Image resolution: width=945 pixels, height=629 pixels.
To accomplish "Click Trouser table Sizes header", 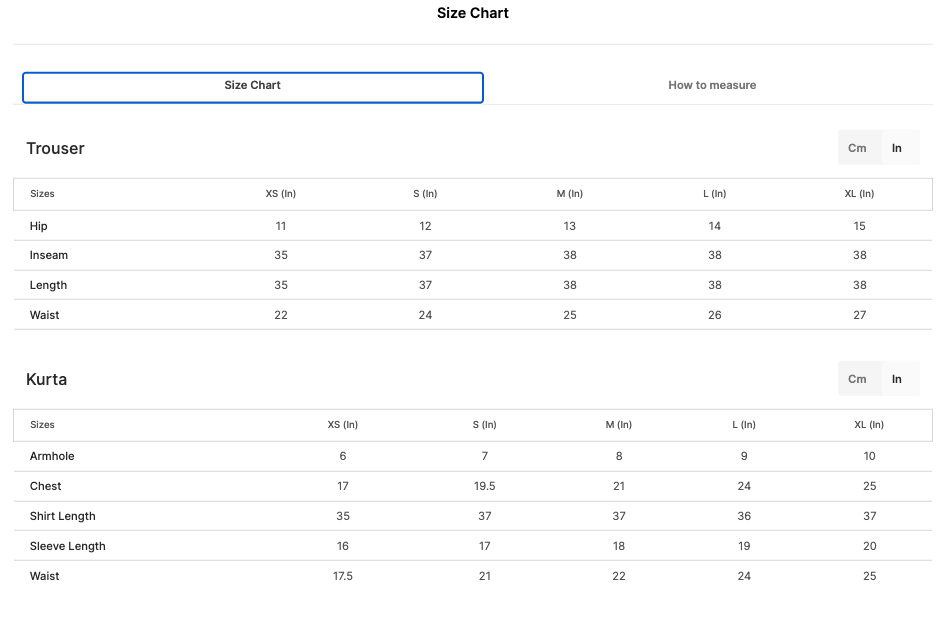I will (42, 193).
